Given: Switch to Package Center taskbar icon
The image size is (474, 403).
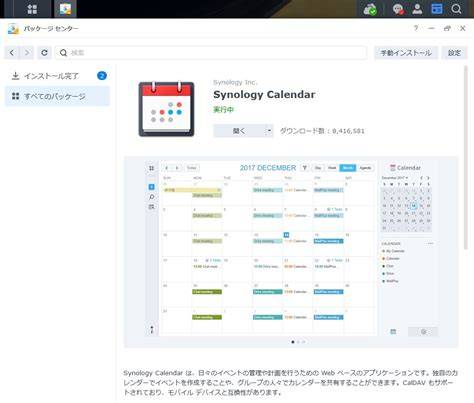Looking at the screenshot, I should coord(65,9).
